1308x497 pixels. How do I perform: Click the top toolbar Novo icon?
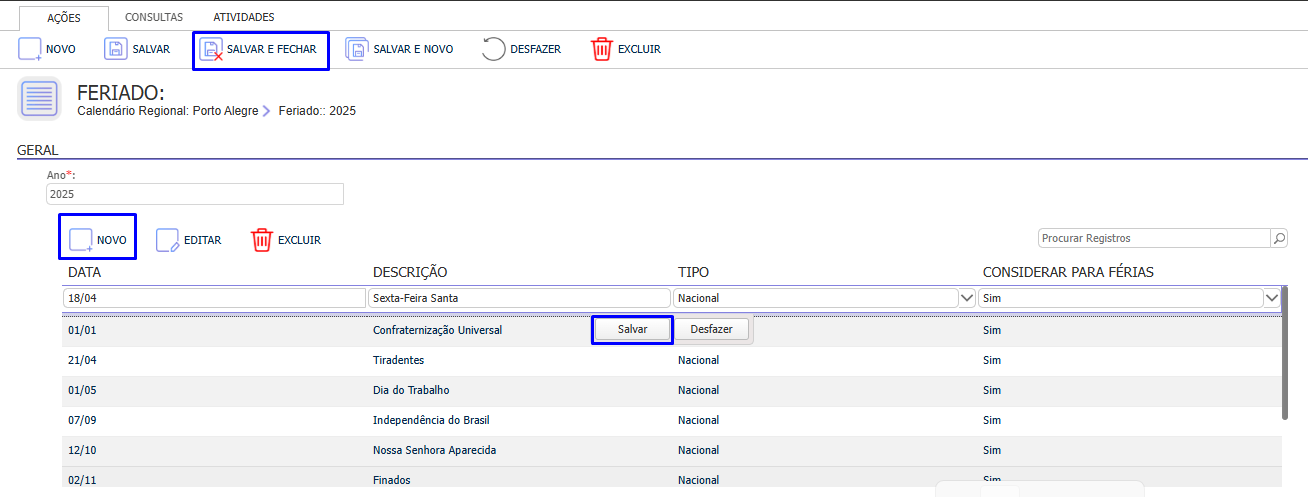30,49
